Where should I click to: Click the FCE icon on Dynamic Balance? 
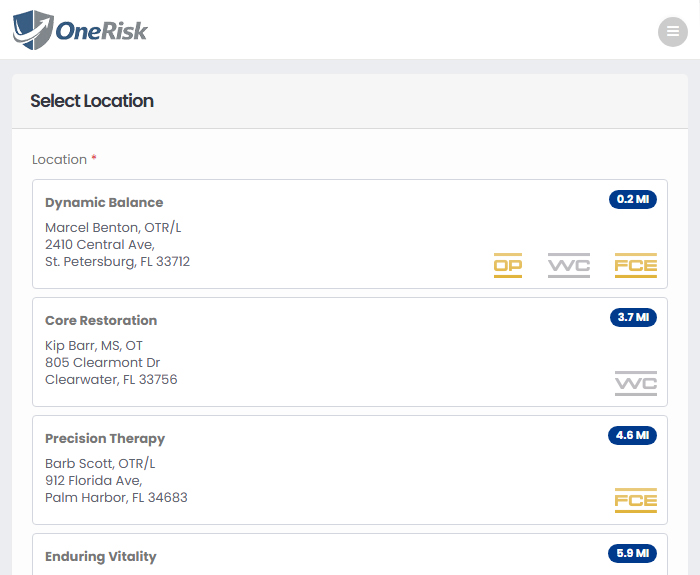[x=636, y=266]
